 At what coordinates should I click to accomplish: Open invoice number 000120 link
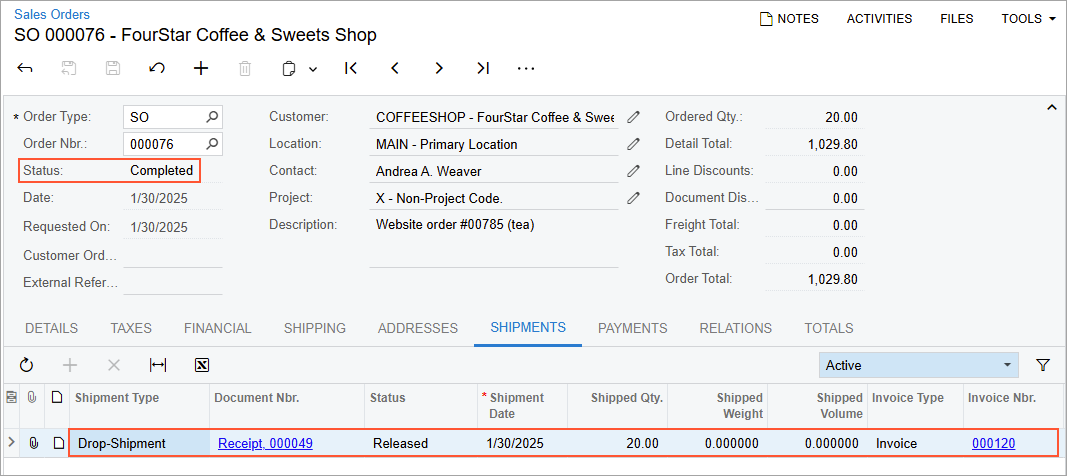[x=993, y=443]
